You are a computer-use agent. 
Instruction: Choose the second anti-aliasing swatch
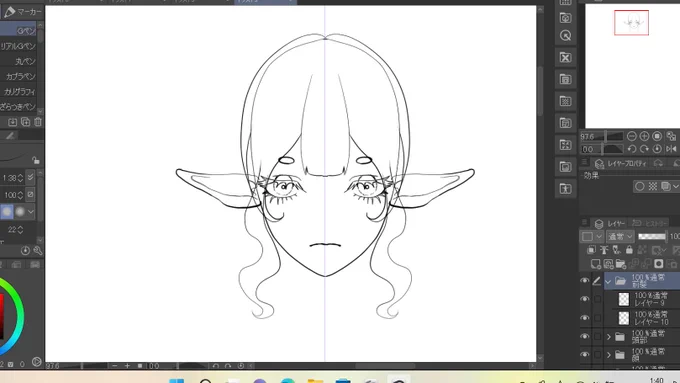tap(20, 212)
